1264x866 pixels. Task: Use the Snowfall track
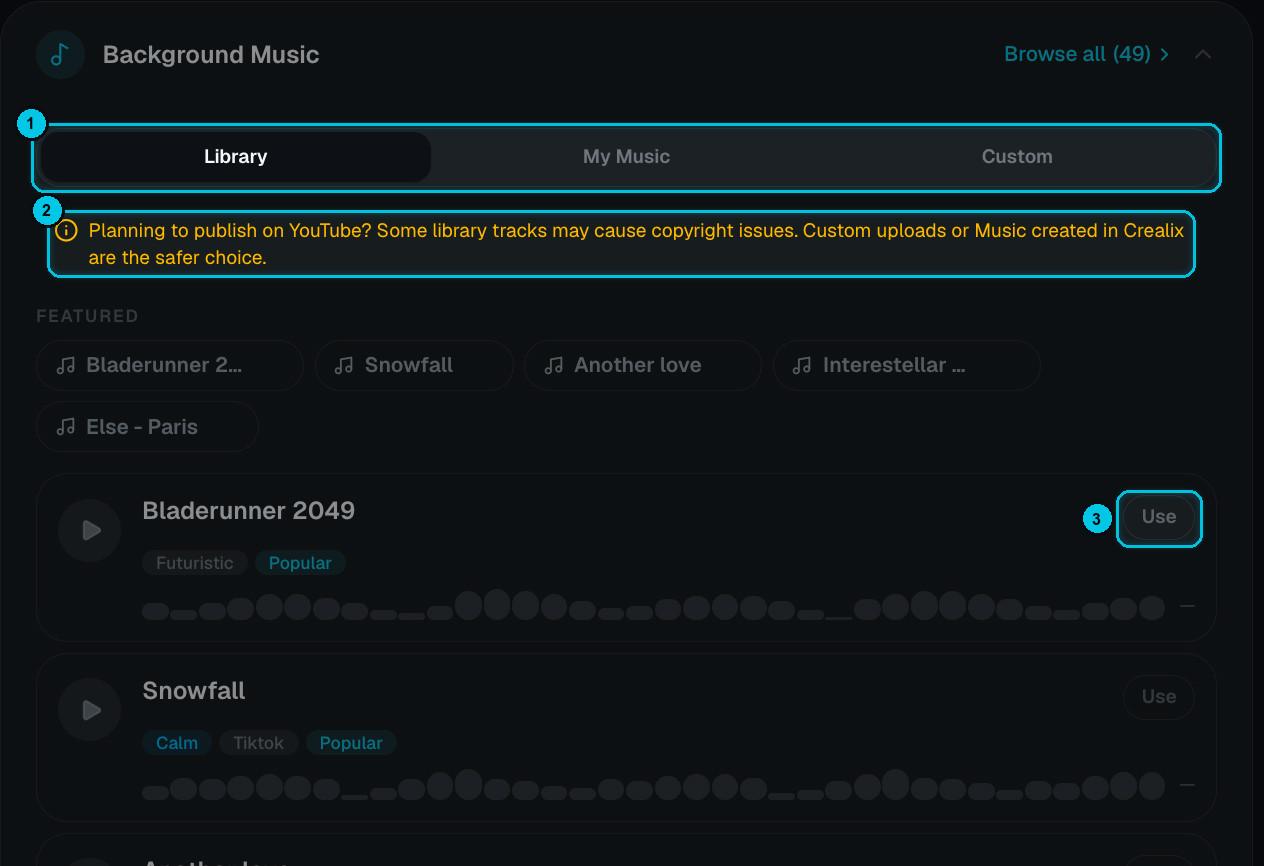tap(1159, 697)
